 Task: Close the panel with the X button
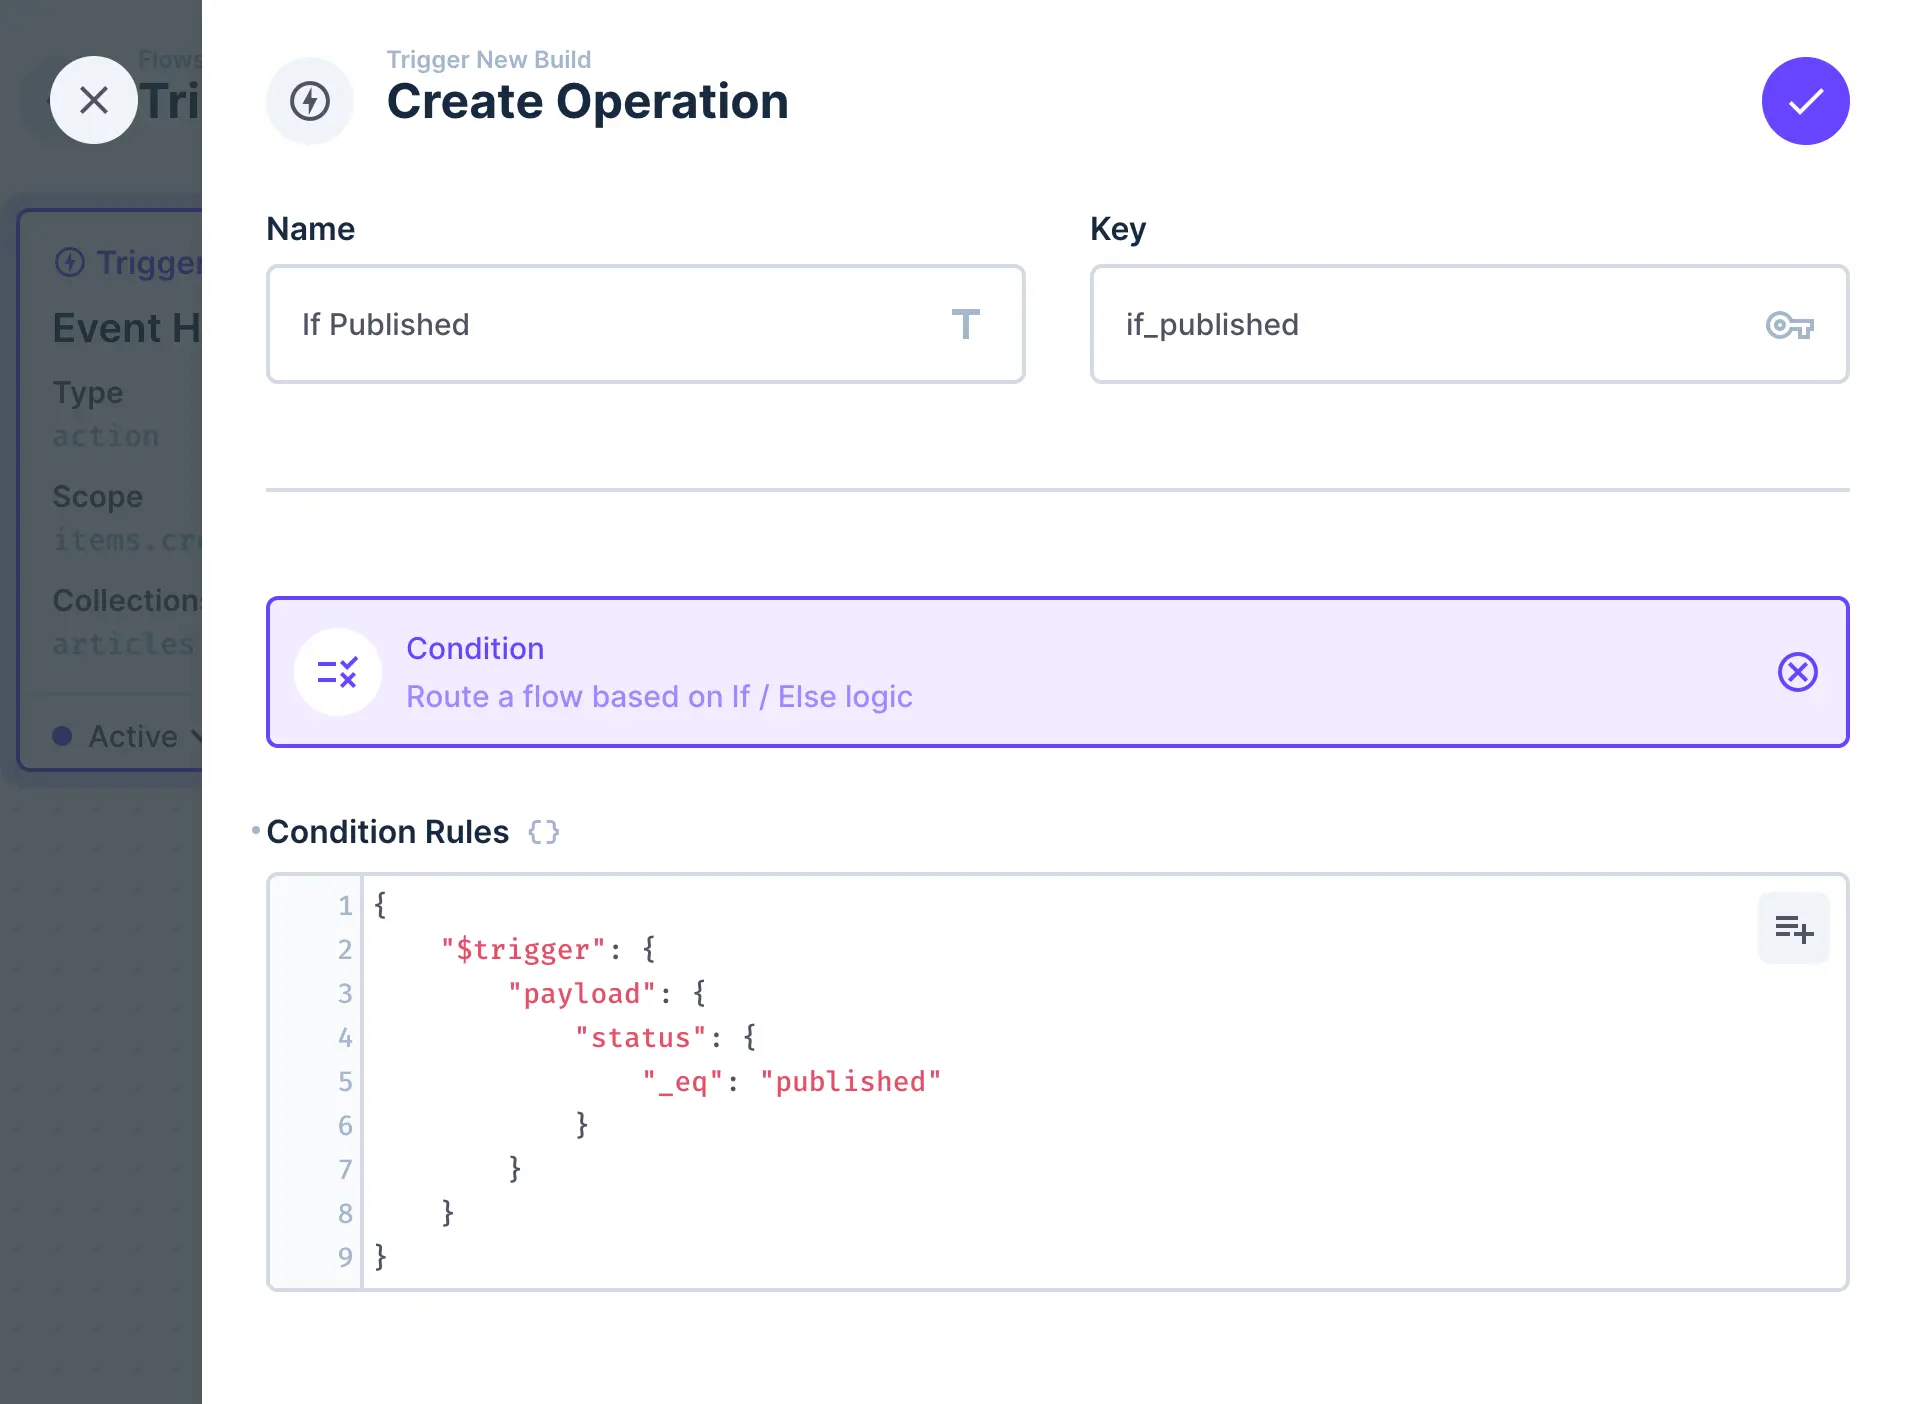click(x=94, y=100)
